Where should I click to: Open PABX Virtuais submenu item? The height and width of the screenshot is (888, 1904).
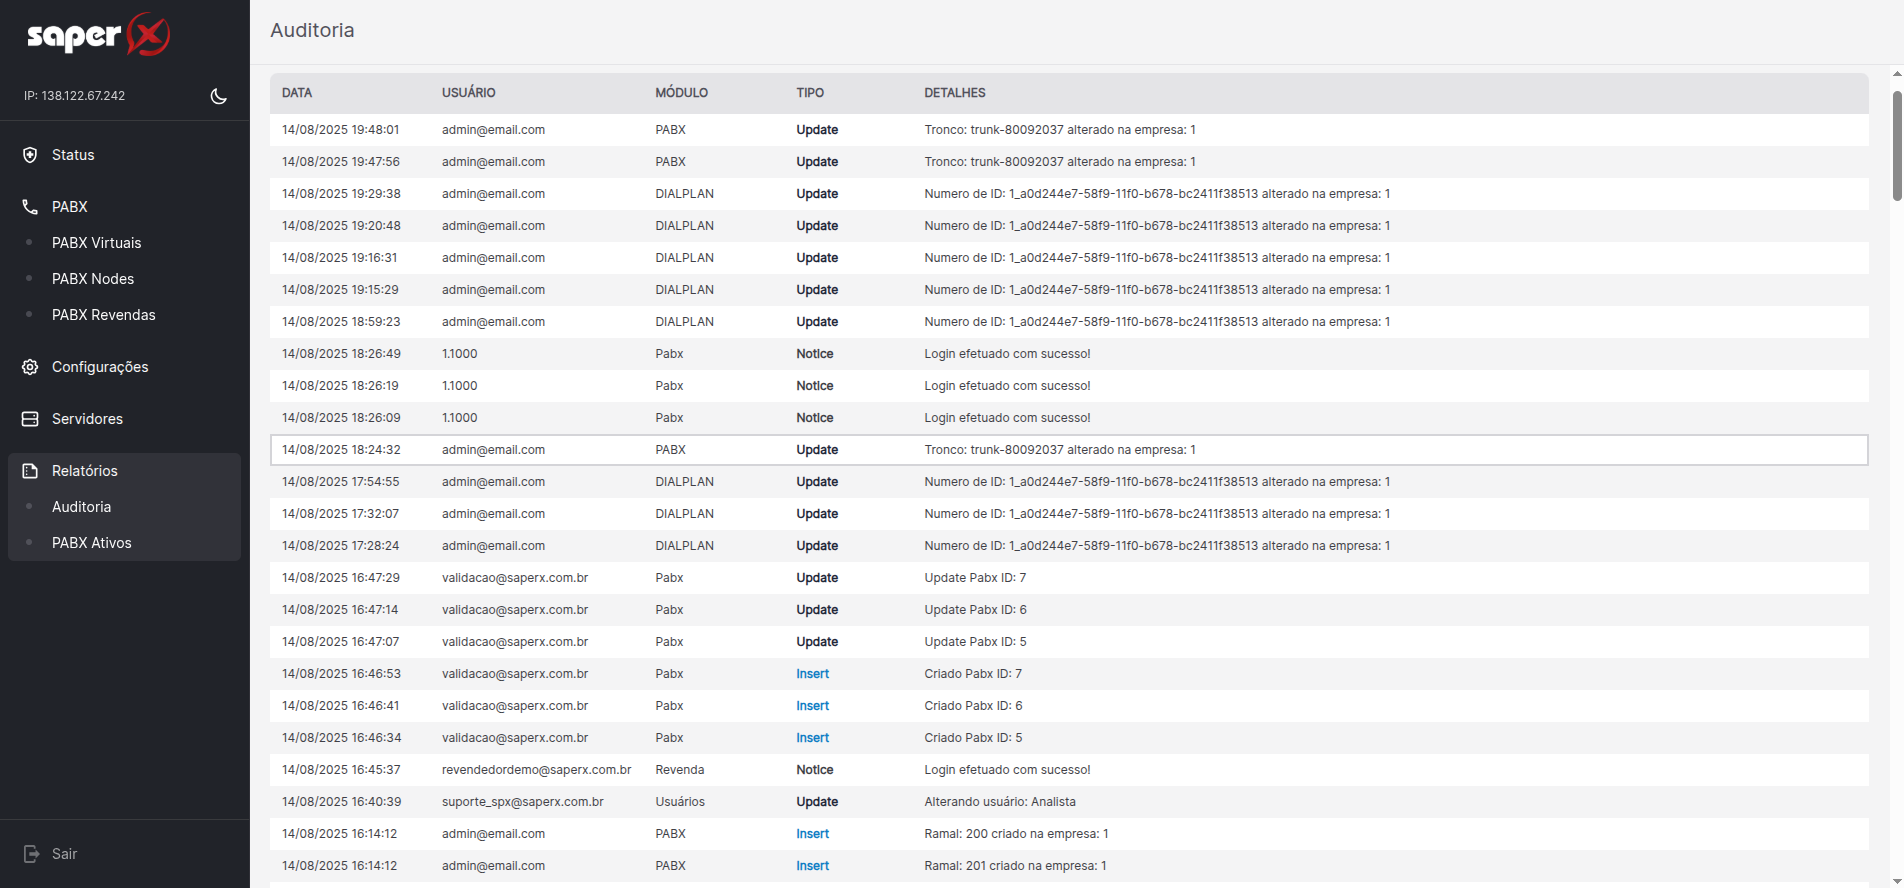coord(97,243)
